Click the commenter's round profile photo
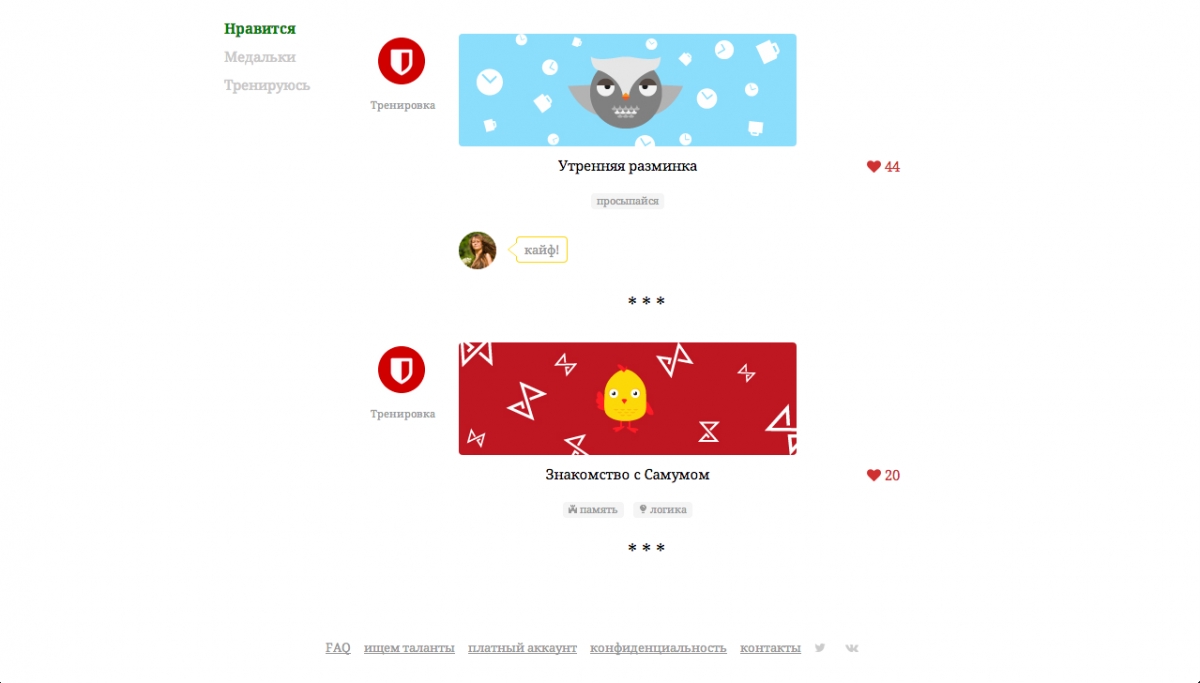1200x683 pixels. (477, 250)
